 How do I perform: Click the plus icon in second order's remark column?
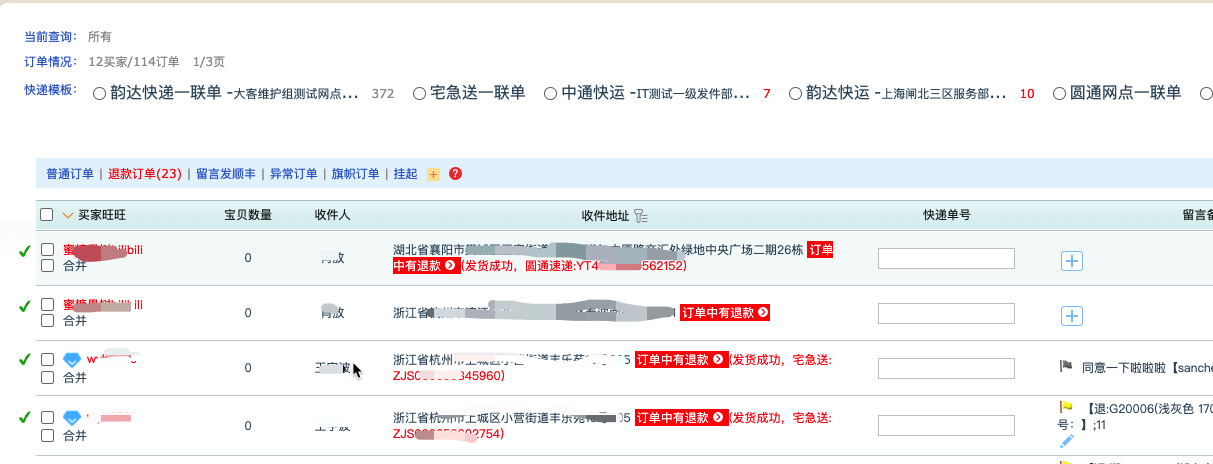1071,316
